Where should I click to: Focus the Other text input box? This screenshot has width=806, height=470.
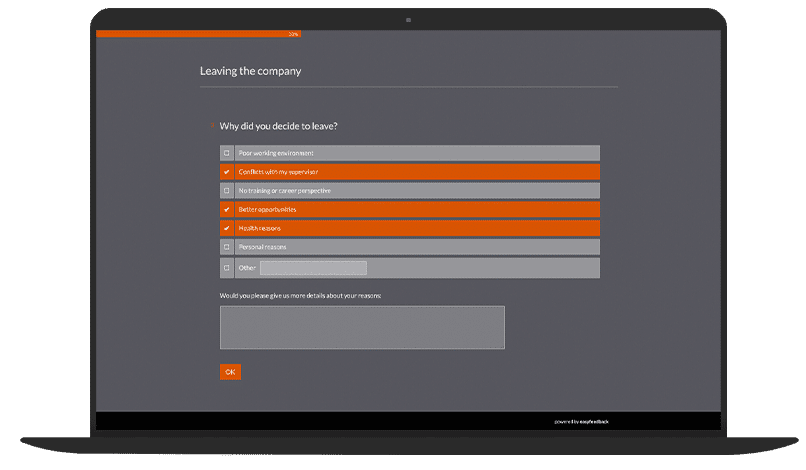(314, 268)
